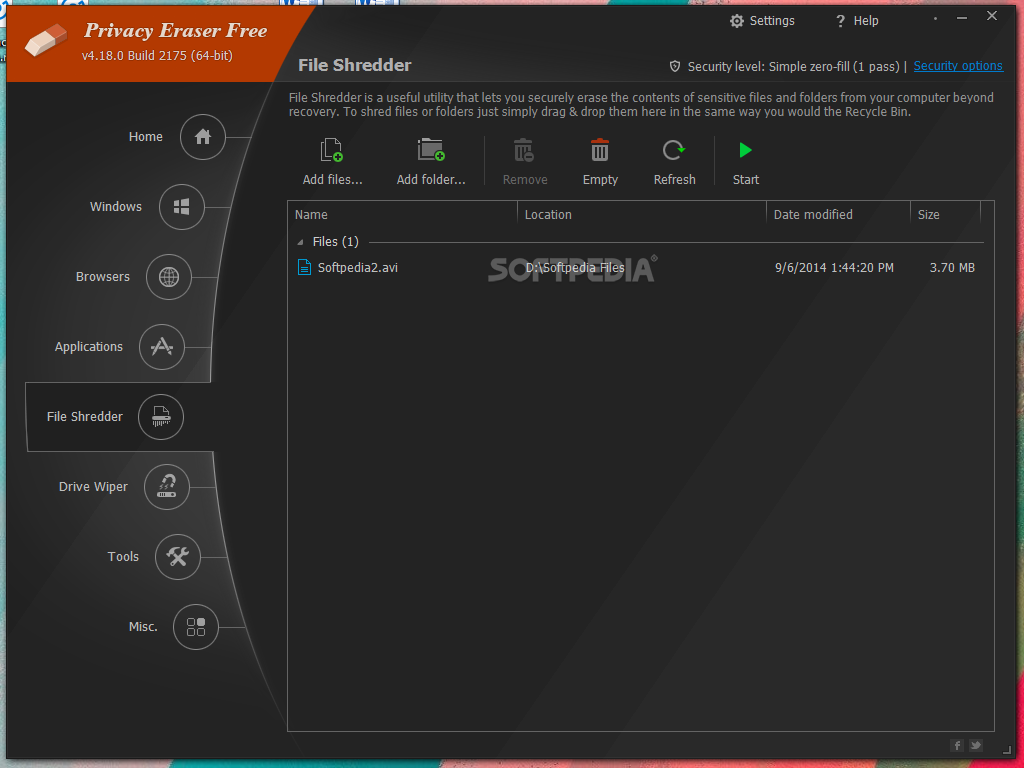Open the Drive Wiper magnet icon

[x=167, y=487]
